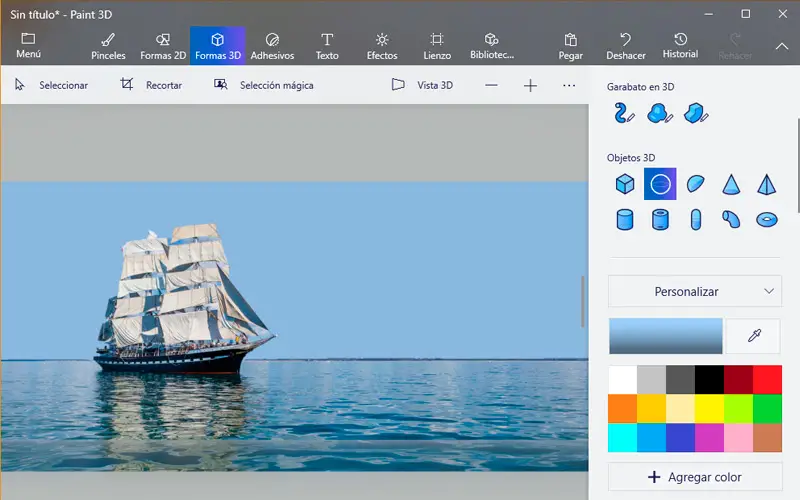Pick the torus donut 3D object
This screenshot has height=500, width=800.
coord(766,220)
